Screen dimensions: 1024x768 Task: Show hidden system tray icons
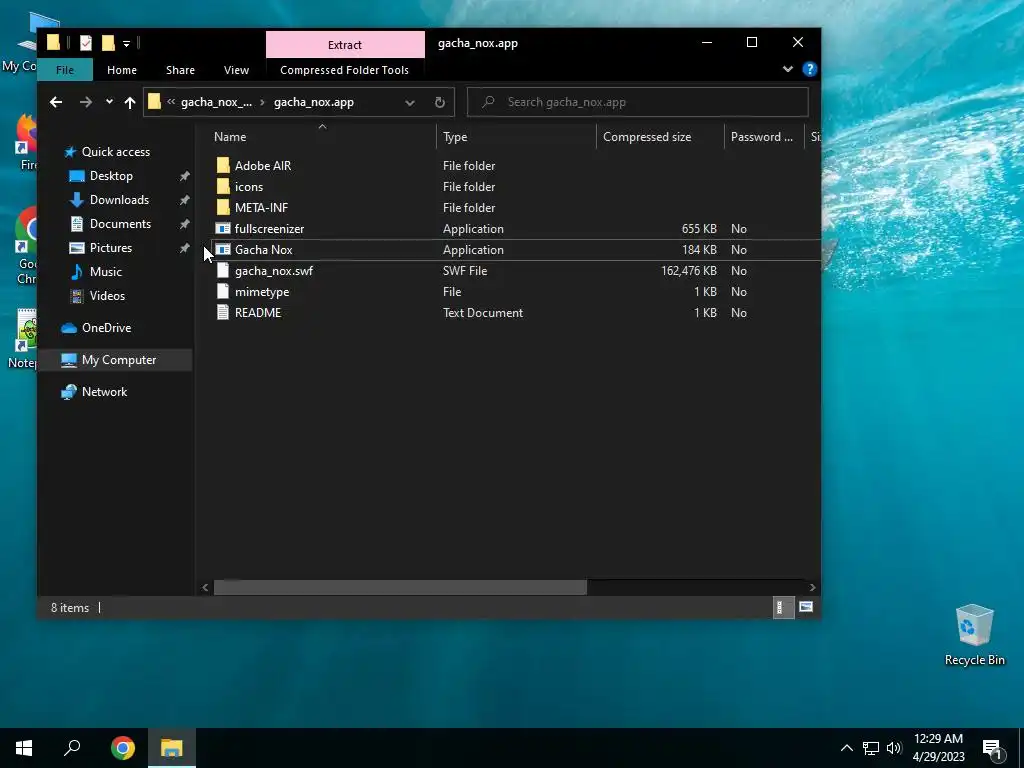point(846,748)
